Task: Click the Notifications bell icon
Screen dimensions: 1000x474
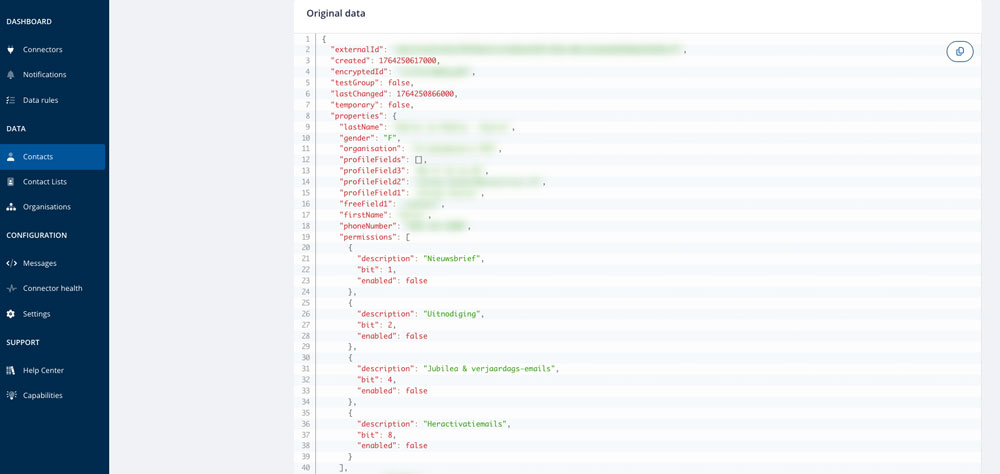Action: tap(10, 75)
